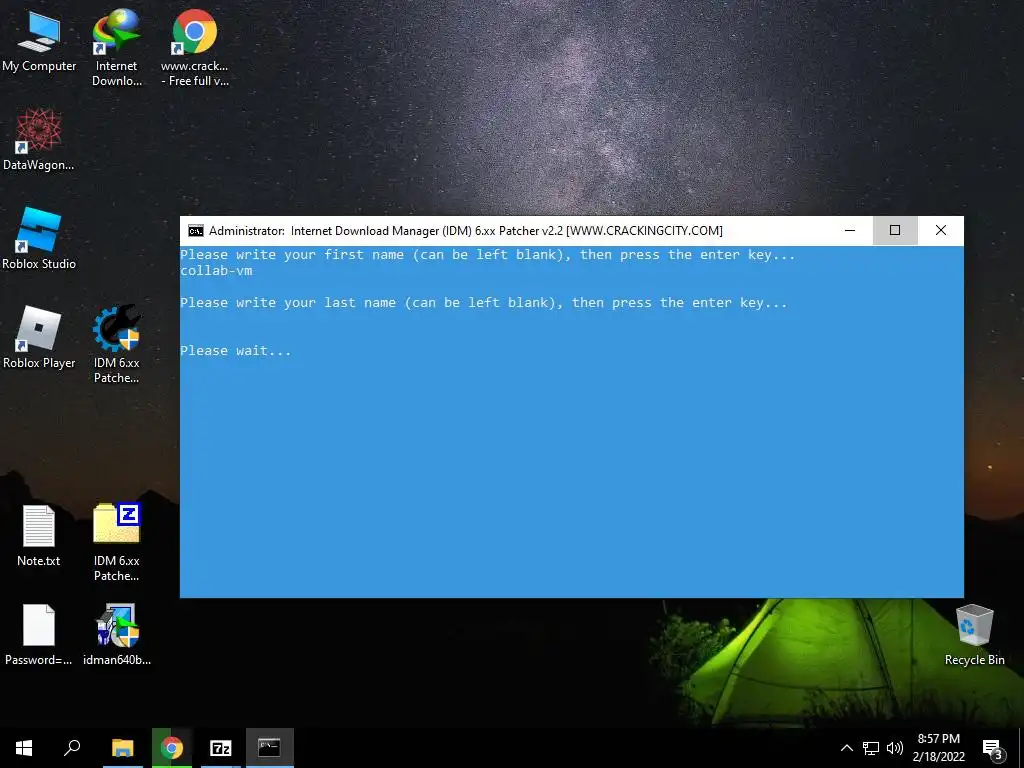The image size is (1024, 768).
Task: Select the My Computer desktop icon
Action: (39, 41)
